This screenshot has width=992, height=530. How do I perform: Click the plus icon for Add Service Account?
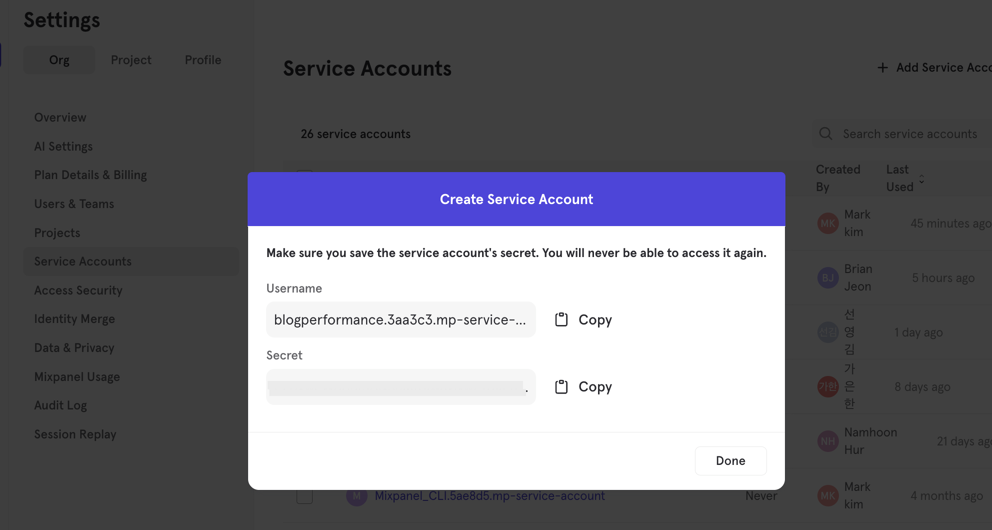pos(883,67)
